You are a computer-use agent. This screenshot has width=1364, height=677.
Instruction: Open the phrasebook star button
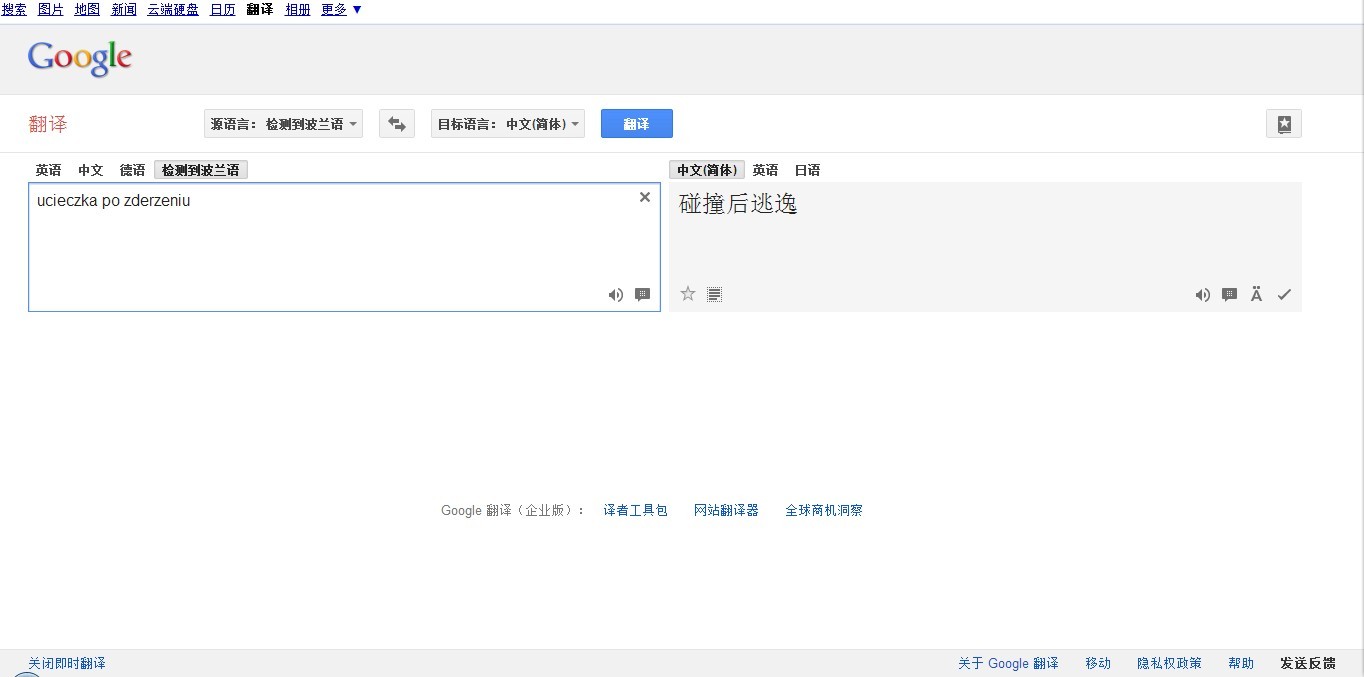[1284, 124]
